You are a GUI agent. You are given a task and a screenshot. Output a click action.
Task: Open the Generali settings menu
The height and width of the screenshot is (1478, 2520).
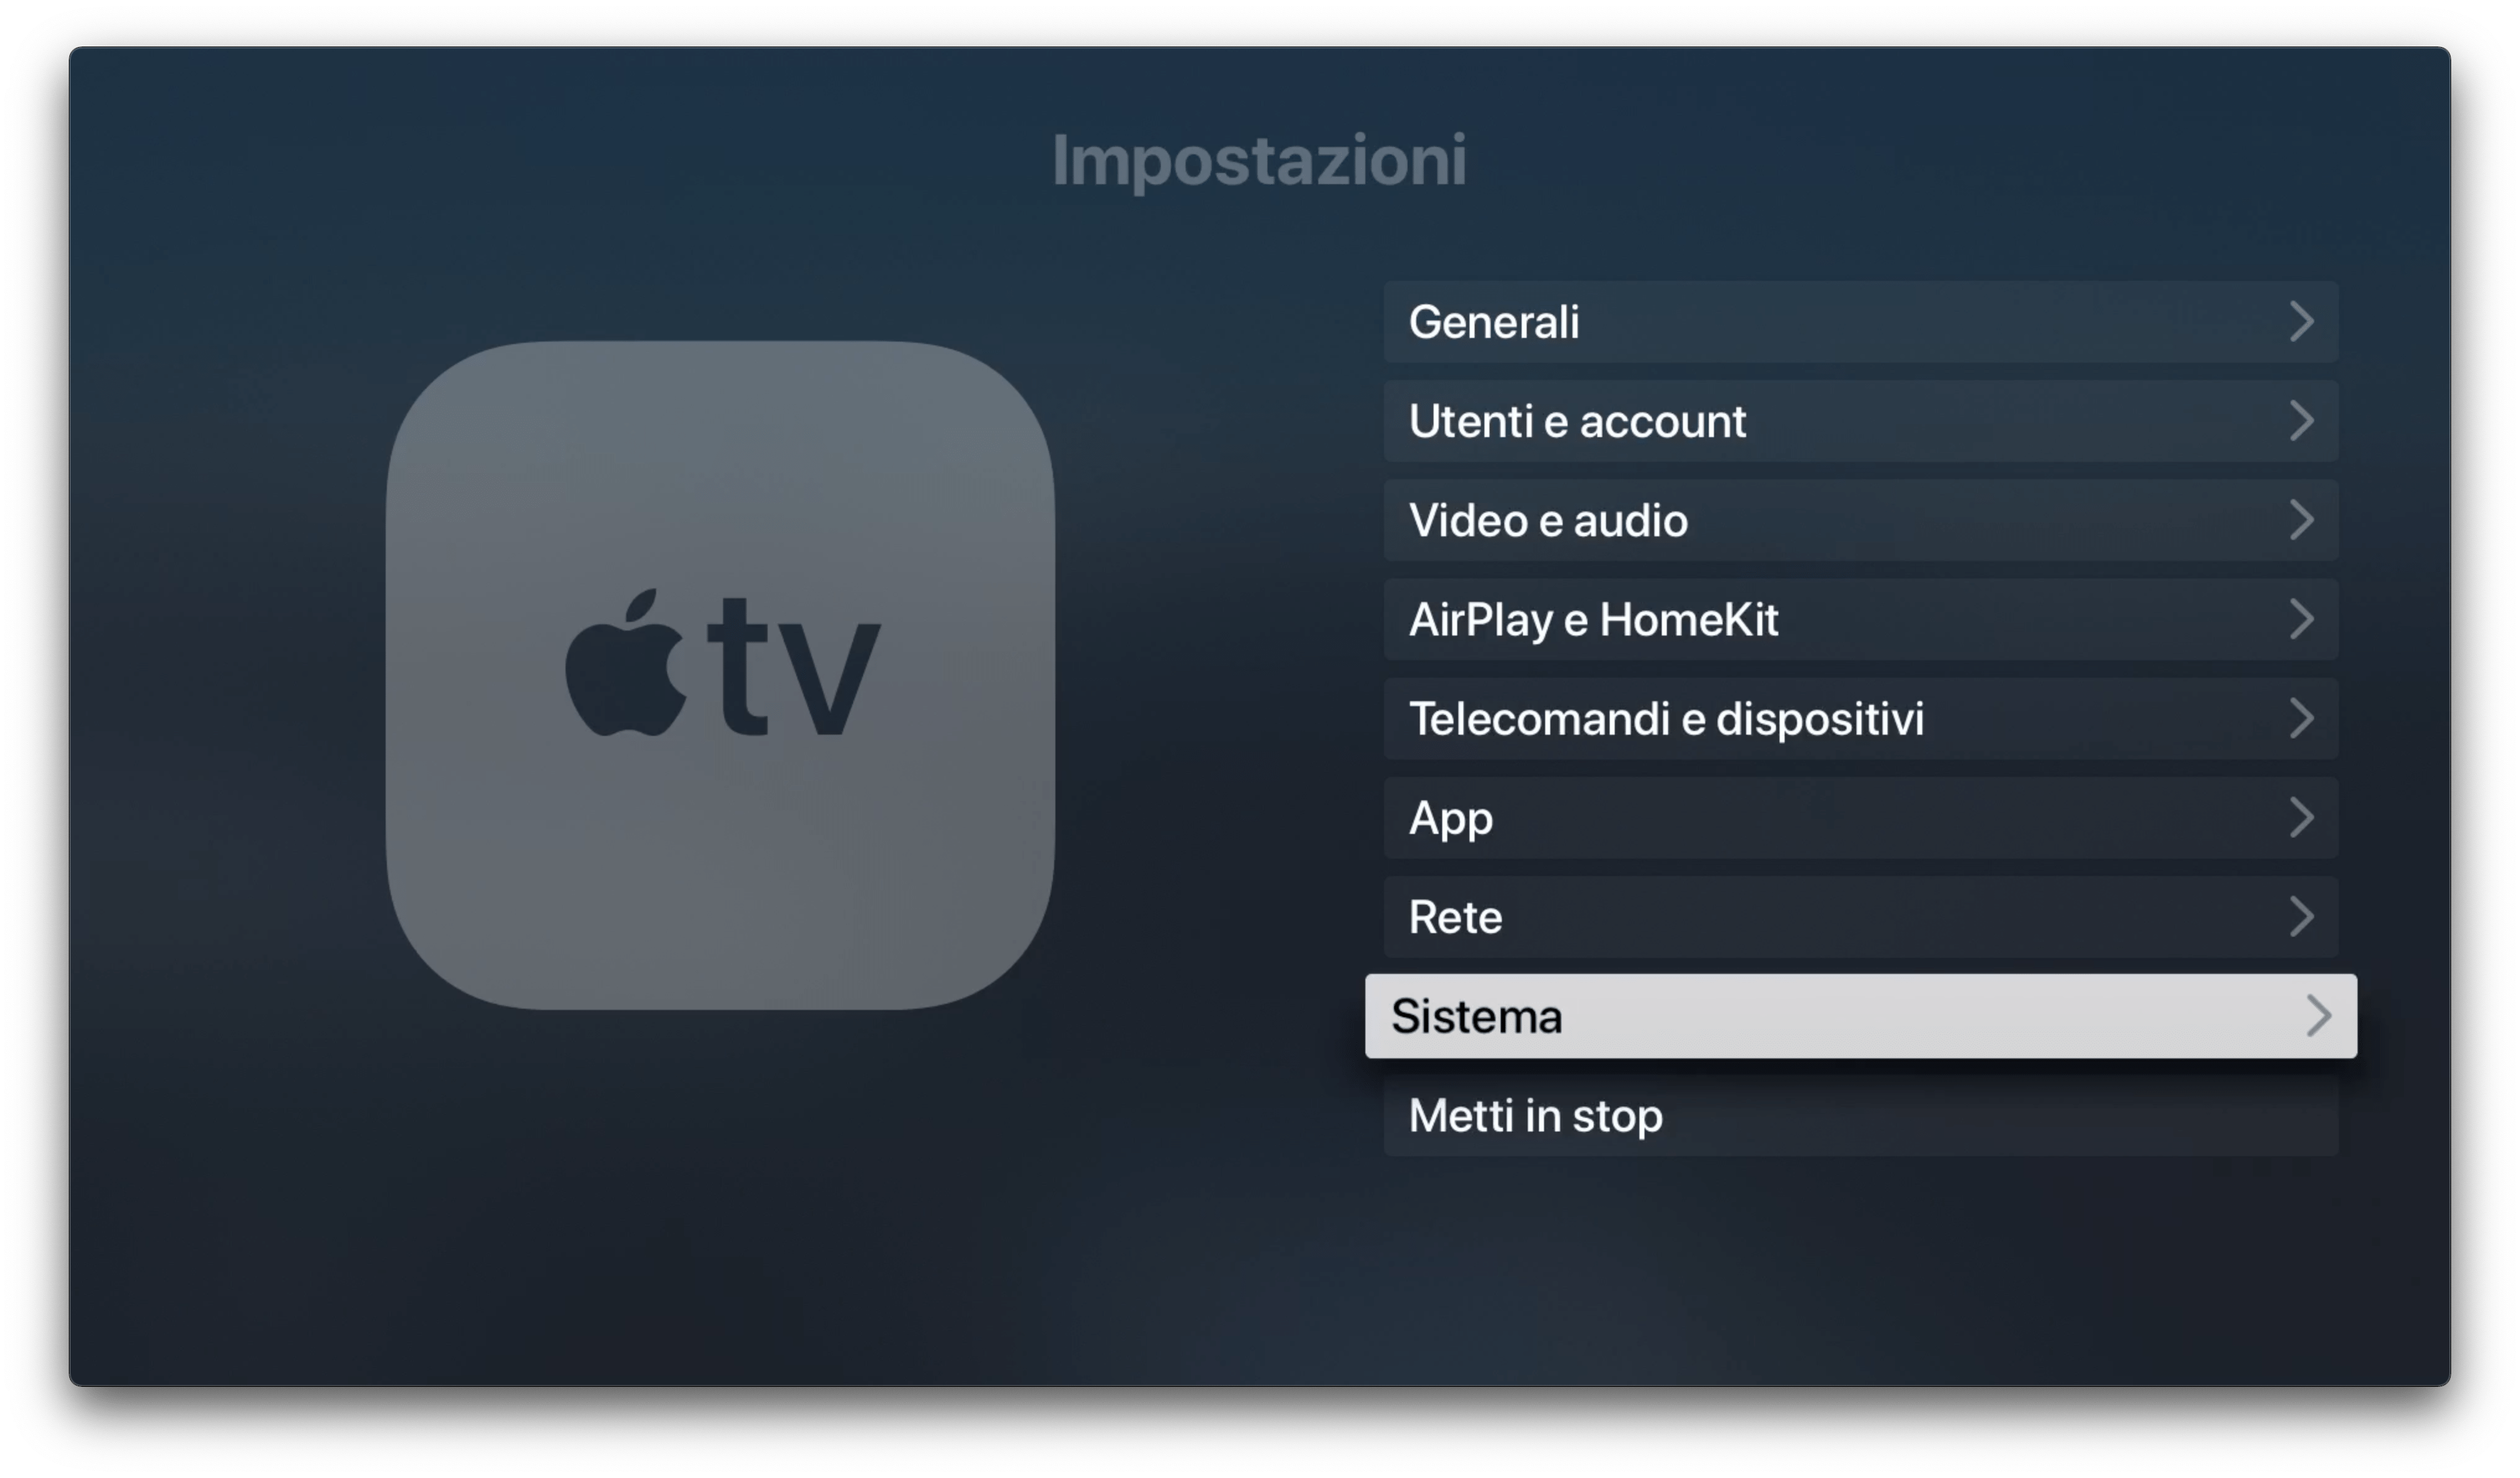[1861, 322]
